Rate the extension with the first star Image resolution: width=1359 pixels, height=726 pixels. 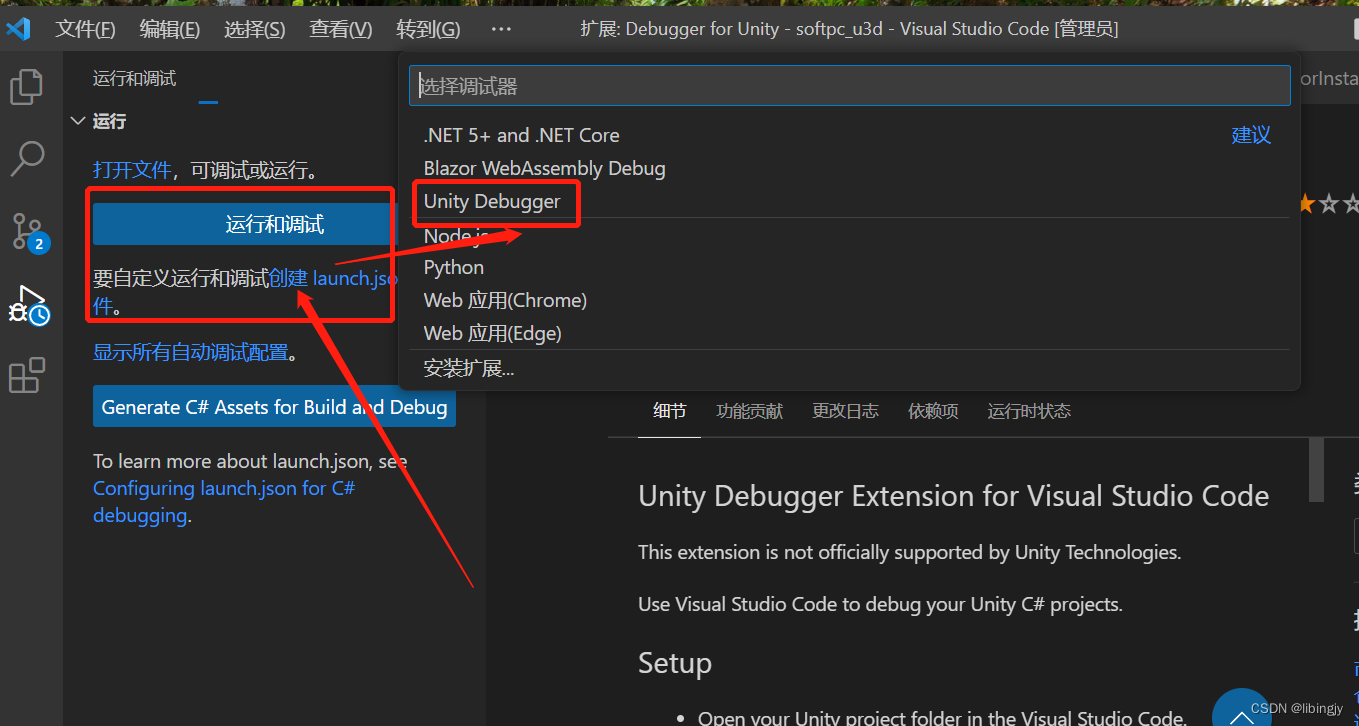tap(1305, 203)
